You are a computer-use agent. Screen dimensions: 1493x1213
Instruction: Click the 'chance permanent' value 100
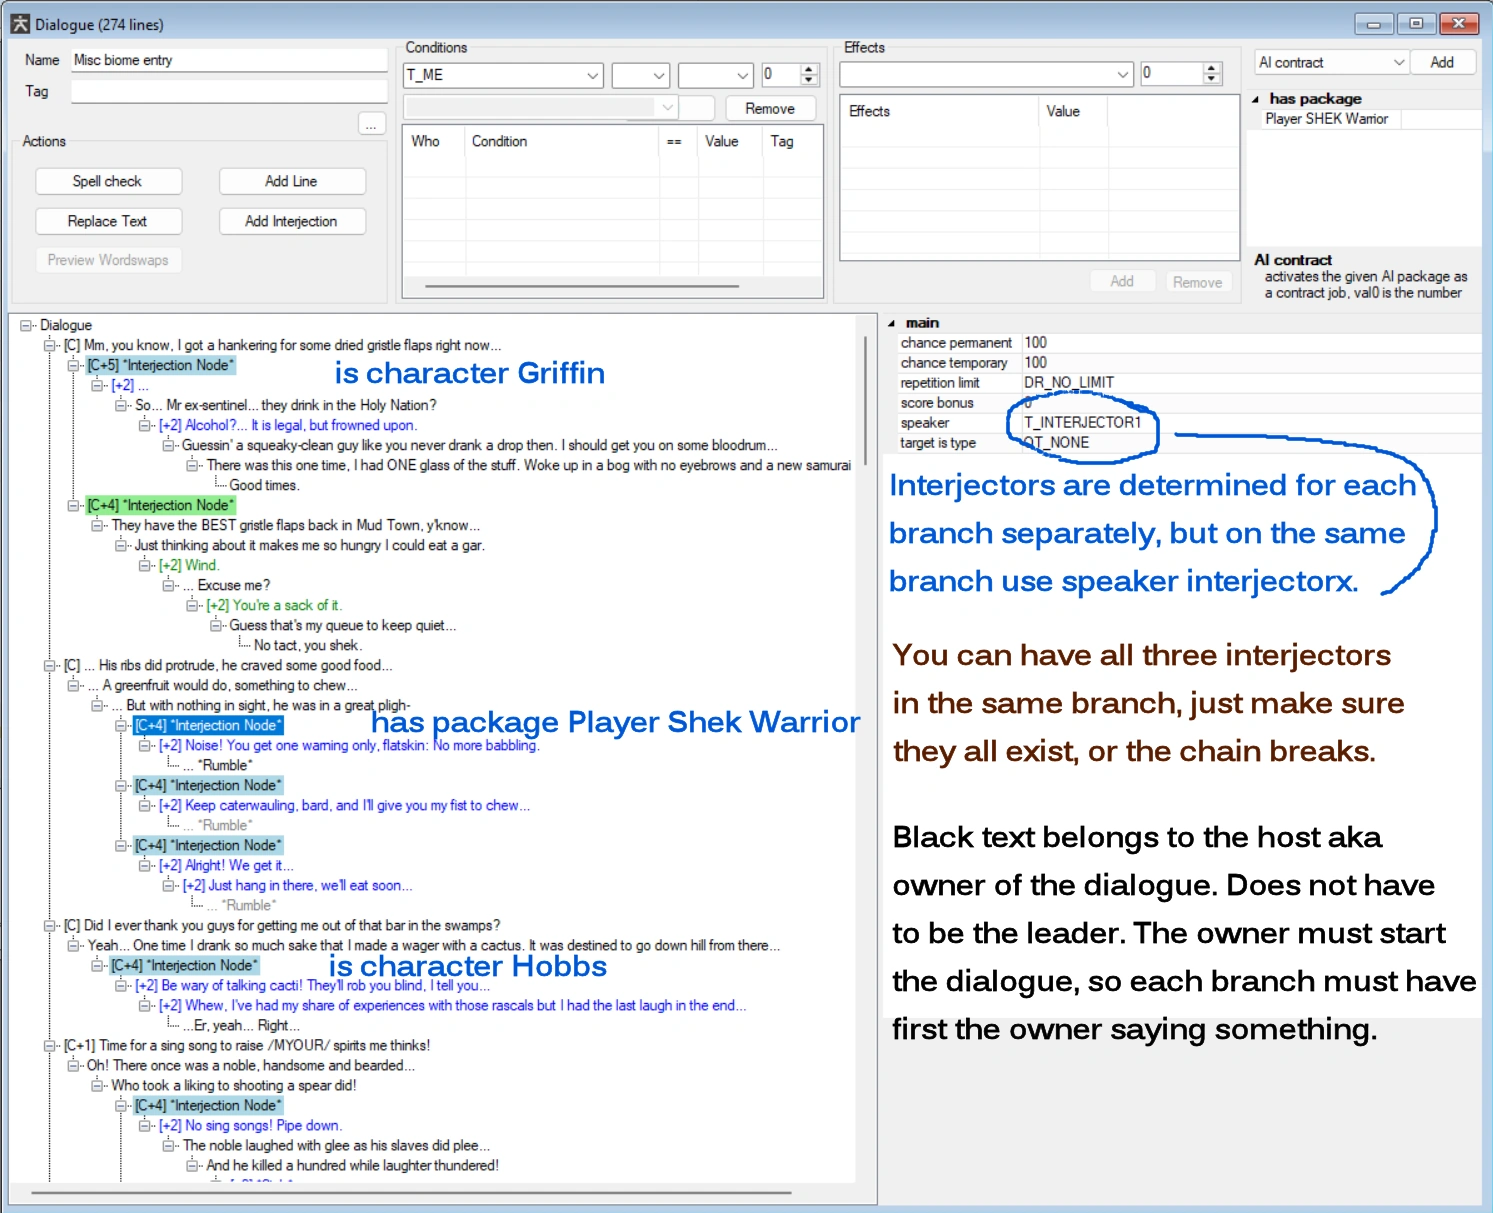[x=1250, y=343]
